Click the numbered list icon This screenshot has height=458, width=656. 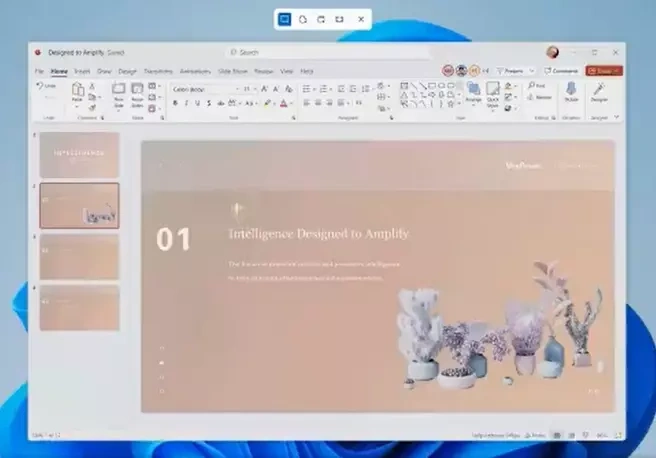pos(323,89)
